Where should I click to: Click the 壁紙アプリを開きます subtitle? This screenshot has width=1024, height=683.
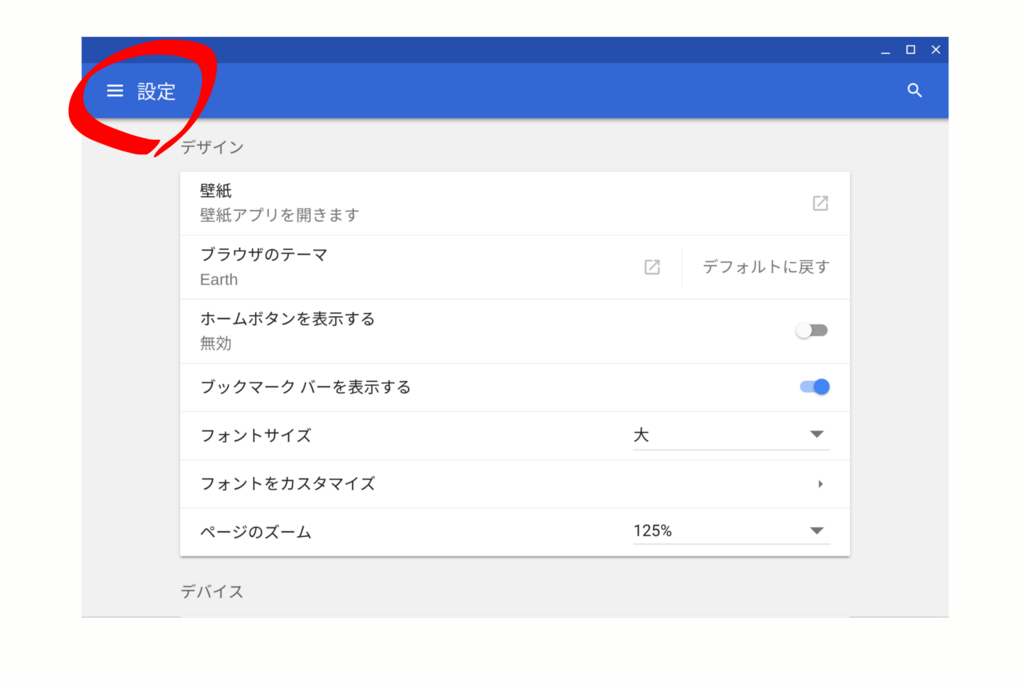(x=280, y=215)
